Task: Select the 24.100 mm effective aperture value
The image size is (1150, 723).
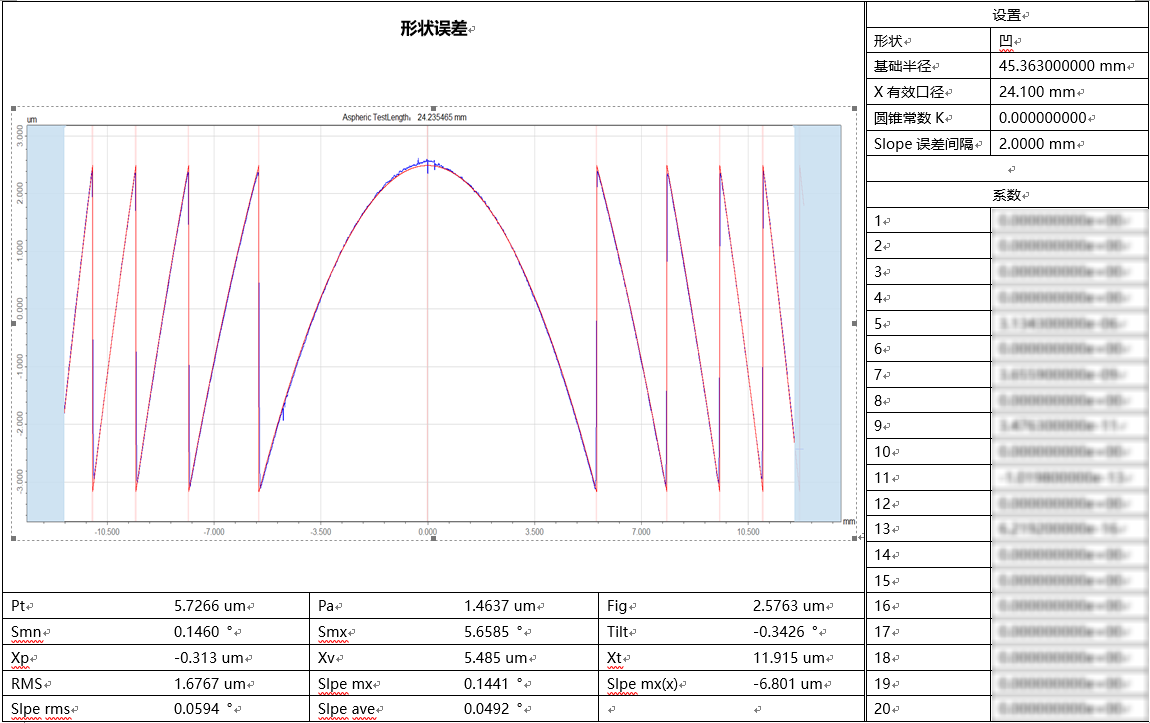Action: click(x=1037, y=92)
